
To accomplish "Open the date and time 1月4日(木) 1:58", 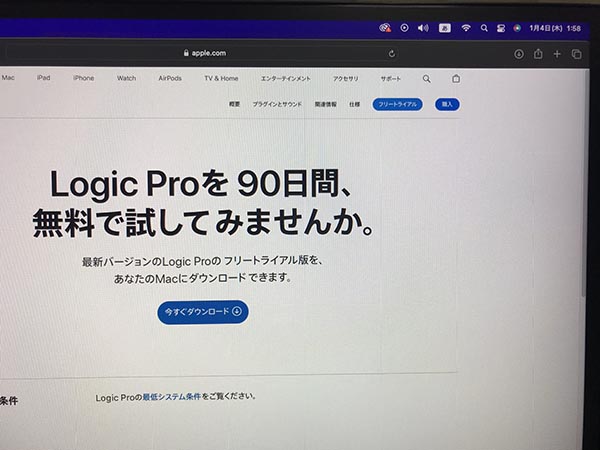I will [x=555, y=28].
